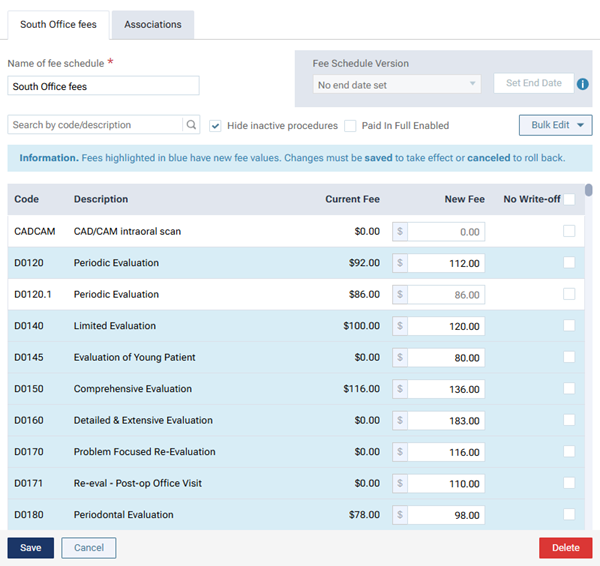The image size is (600, 566).
Task: Click the blue info icon beside Set End Date
Action: pos(583,84)
